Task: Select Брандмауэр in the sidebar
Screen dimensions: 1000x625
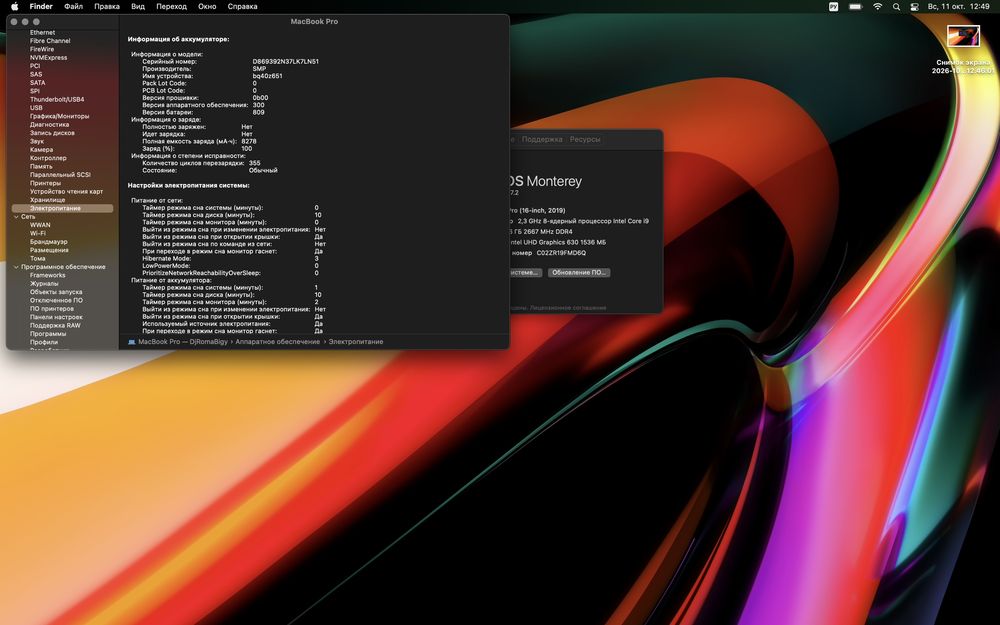Action: [48, 242]
